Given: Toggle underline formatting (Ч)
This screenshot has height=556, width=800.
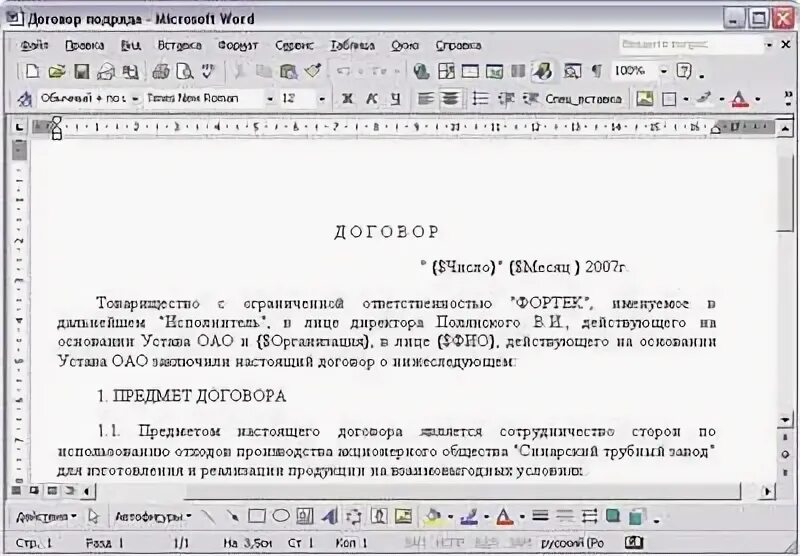Looking at the screenshot, I should 395,98.
